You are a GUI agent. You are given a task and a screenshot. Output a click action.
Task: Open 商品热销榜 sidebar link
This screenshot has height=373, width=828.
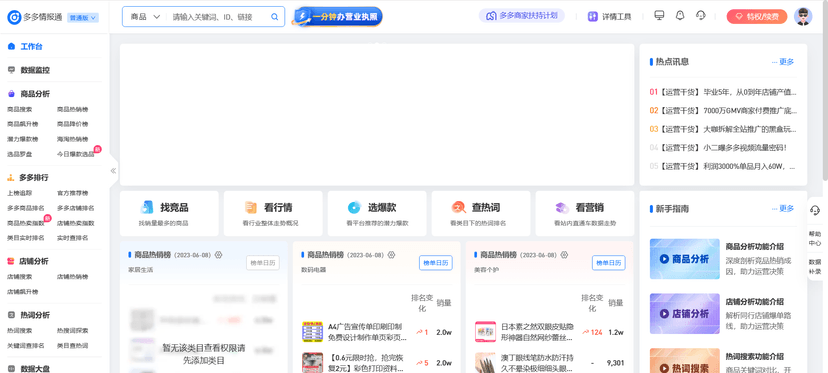coord(72,109)
